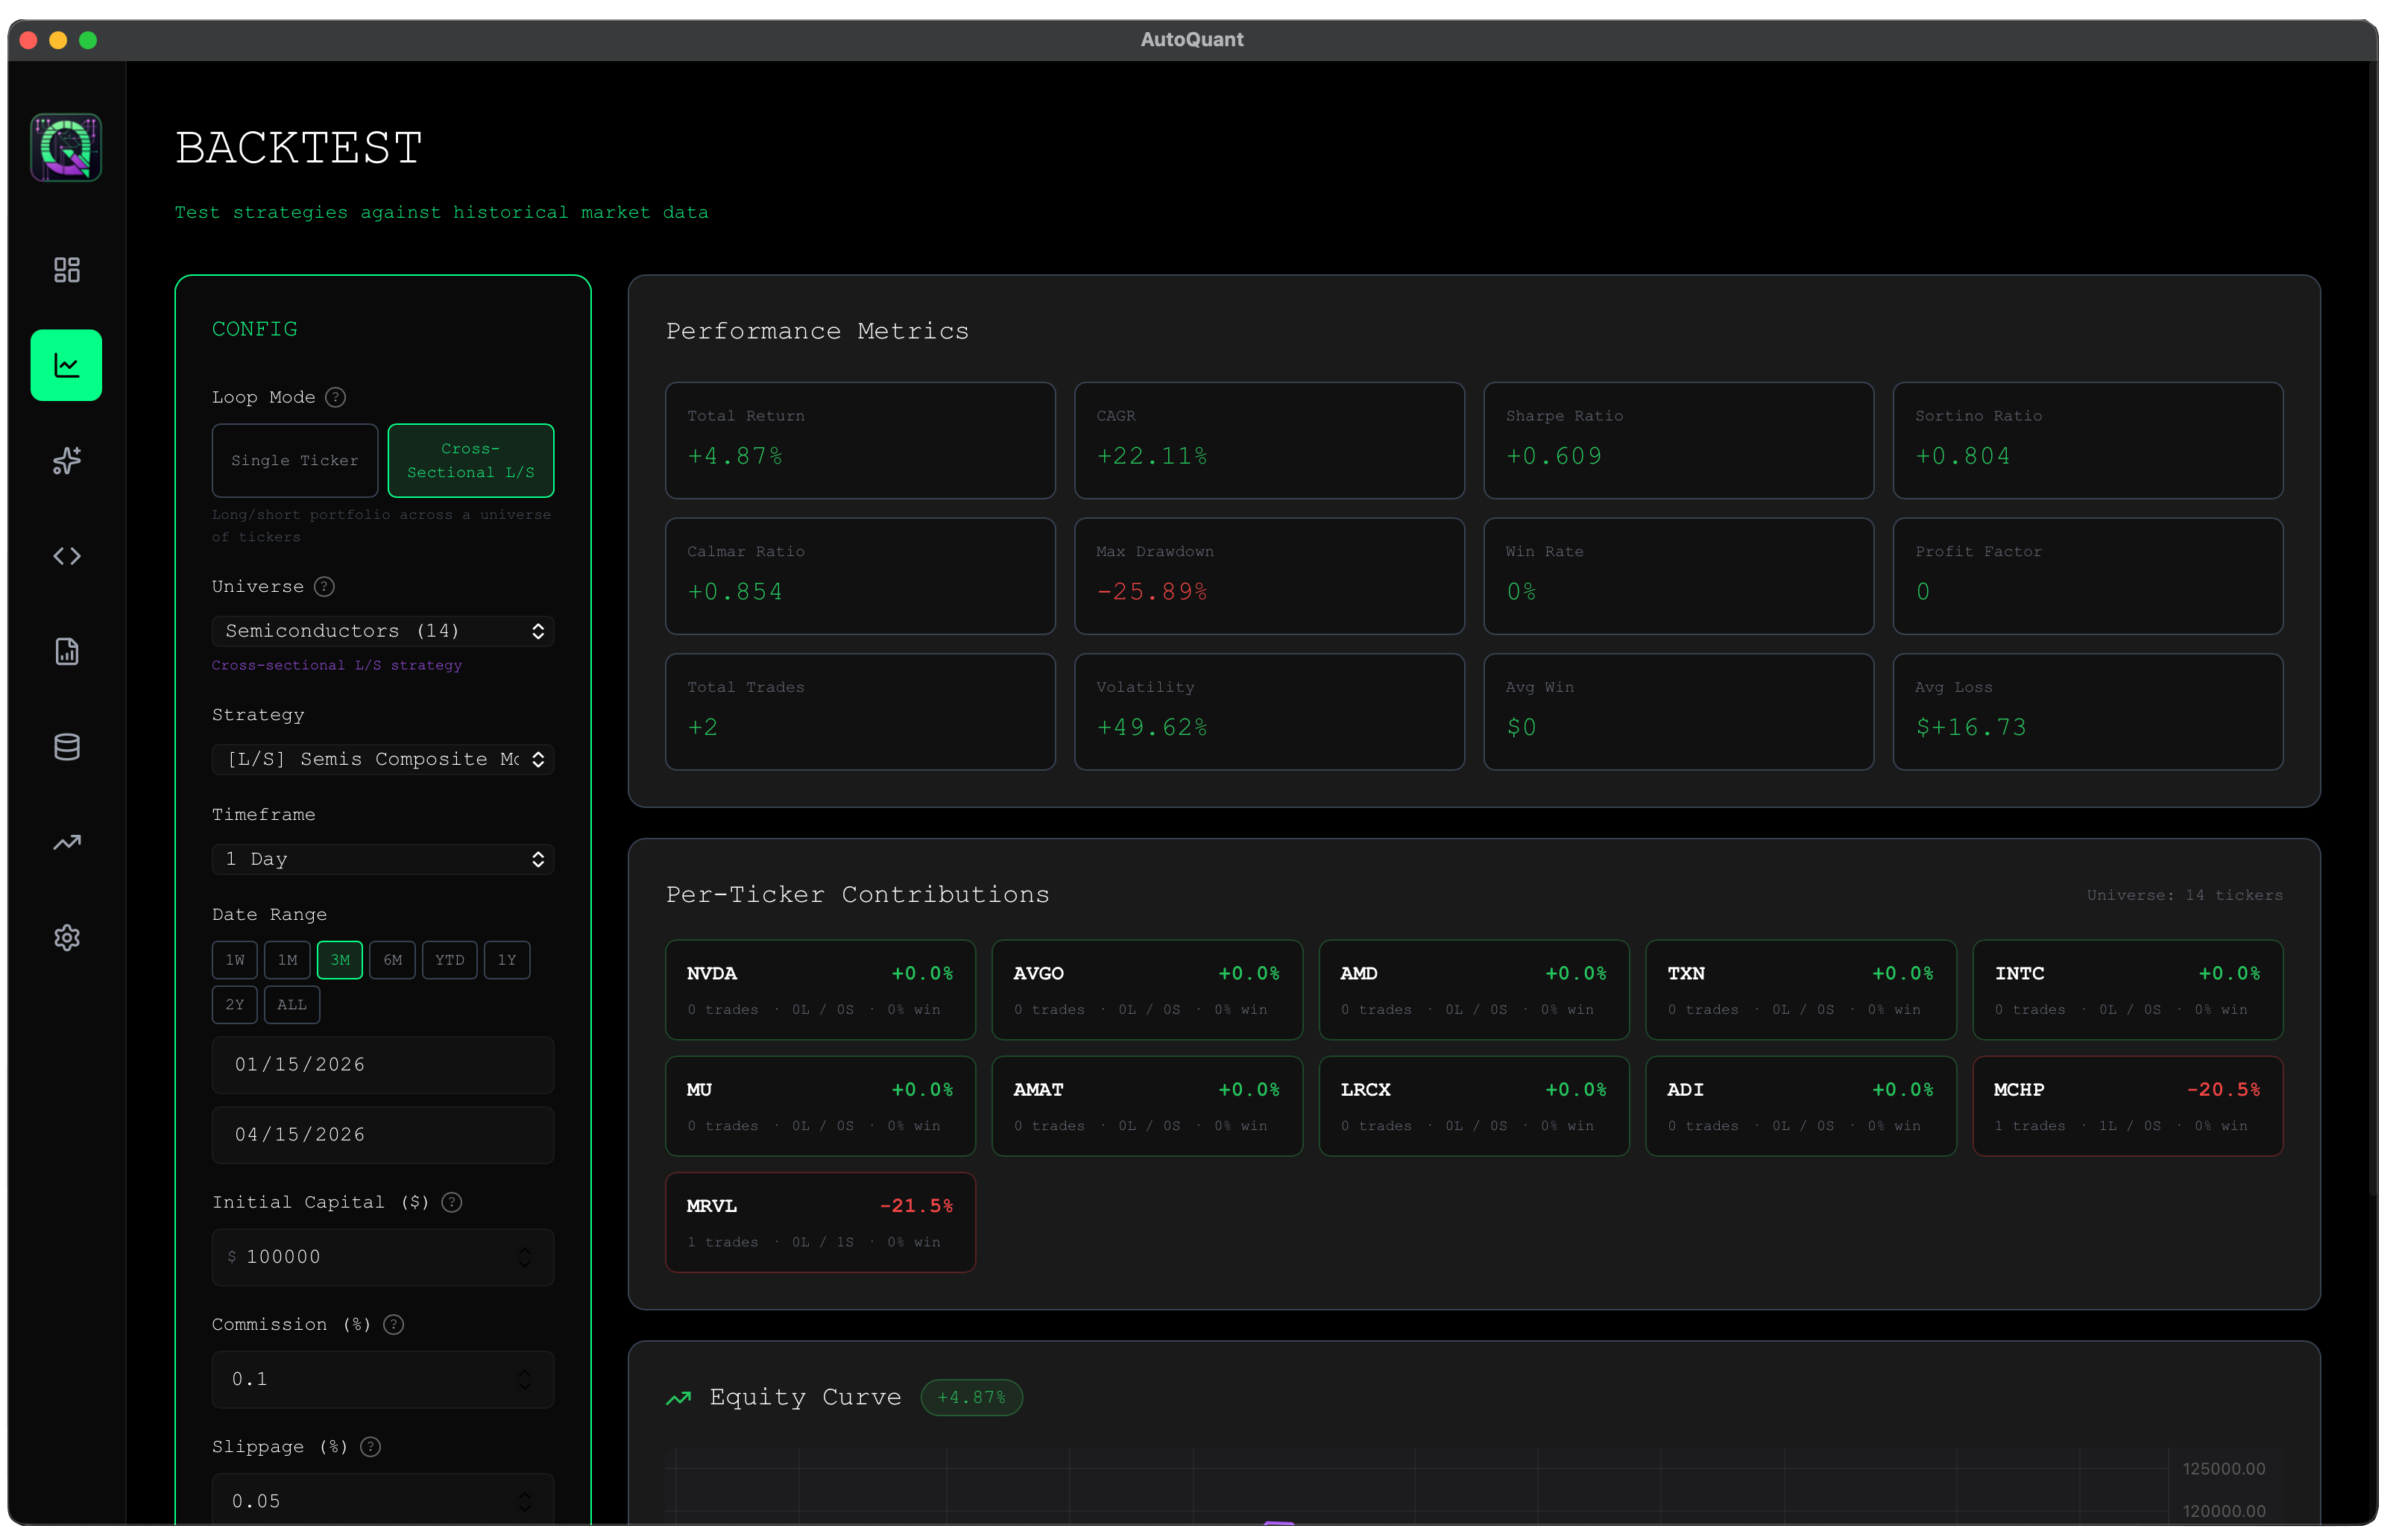Image resolution: width=2393 pixels, height=1540 pixels.
Task: Set date range to 1M
Action: tap(287, 960)
